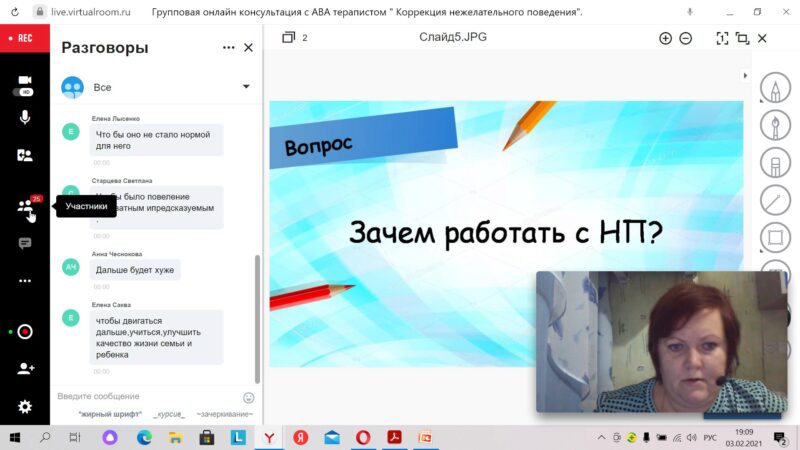Show hidden system tray icons arrow
The height and width of the screenshot is (450, 800).
[602, 437]
